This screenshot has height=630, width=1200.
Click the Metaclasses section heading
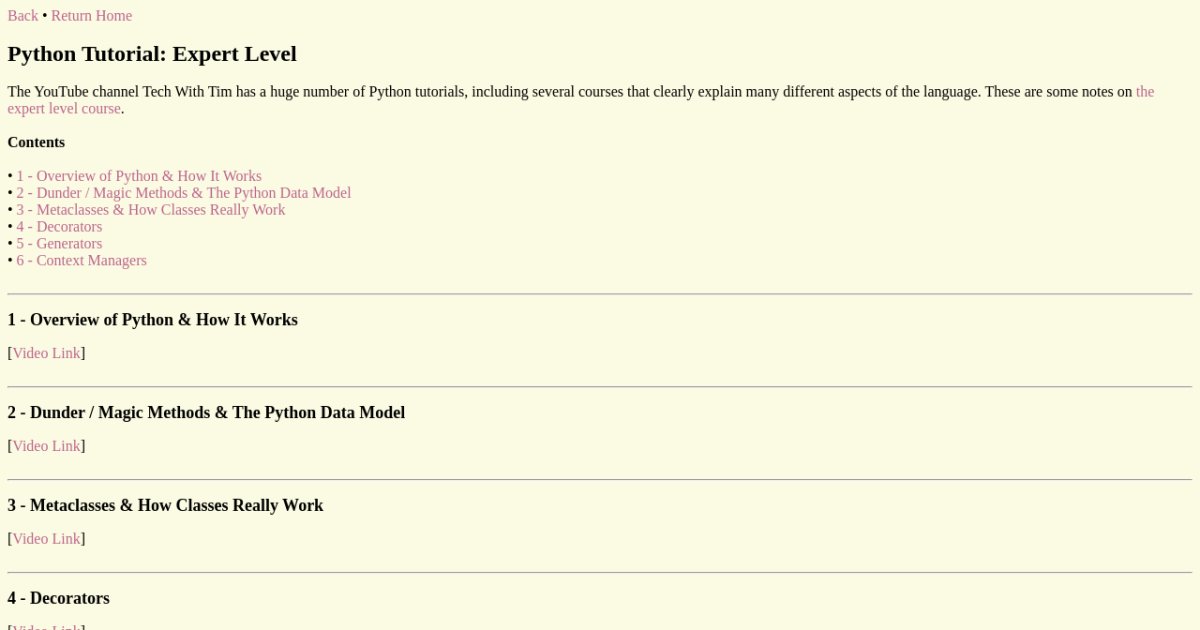click(165, 506)
